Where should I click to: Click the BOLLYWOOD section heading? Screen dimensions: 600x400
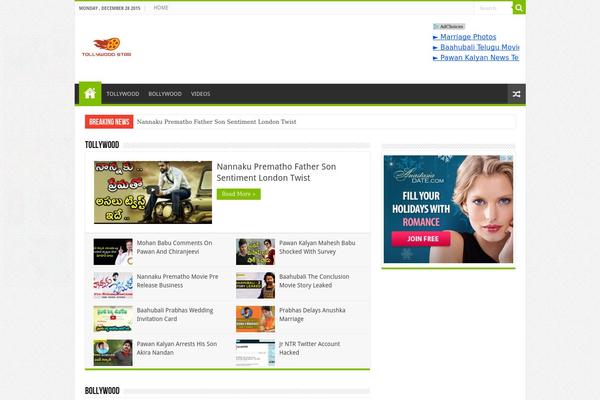click(x=102, y=391)
